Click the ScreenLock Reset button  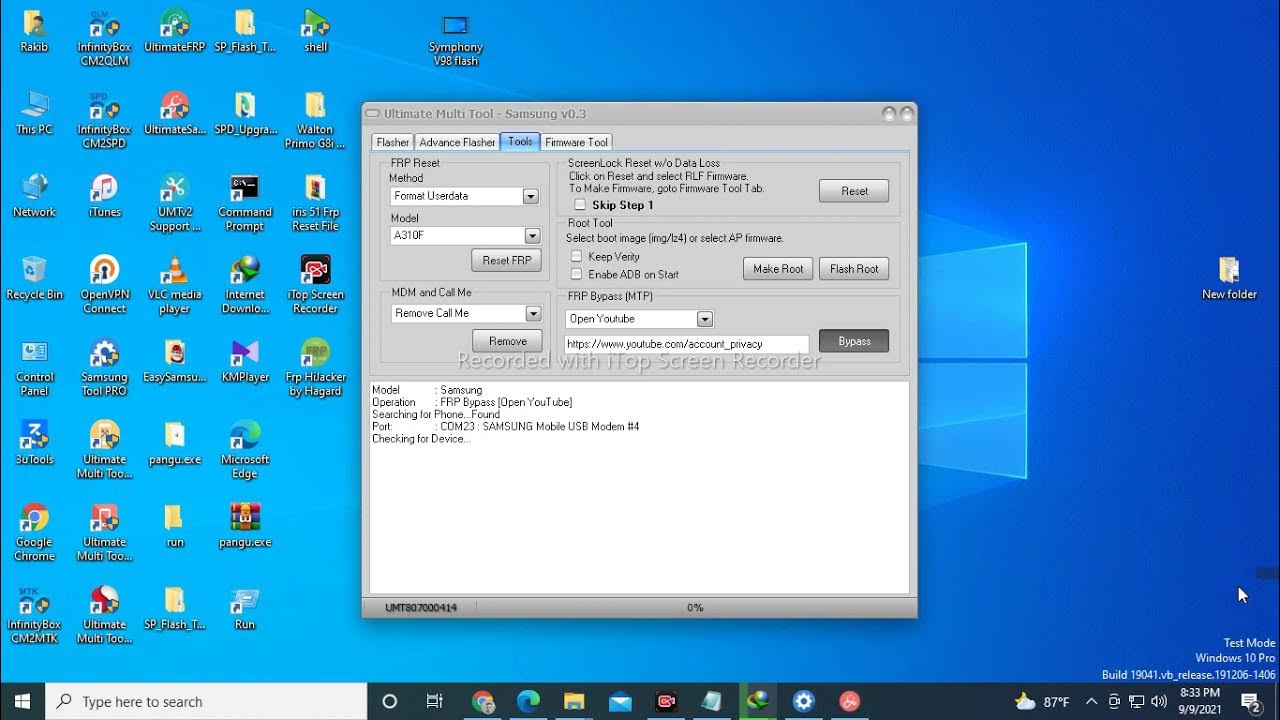click(x=854, y=191)
